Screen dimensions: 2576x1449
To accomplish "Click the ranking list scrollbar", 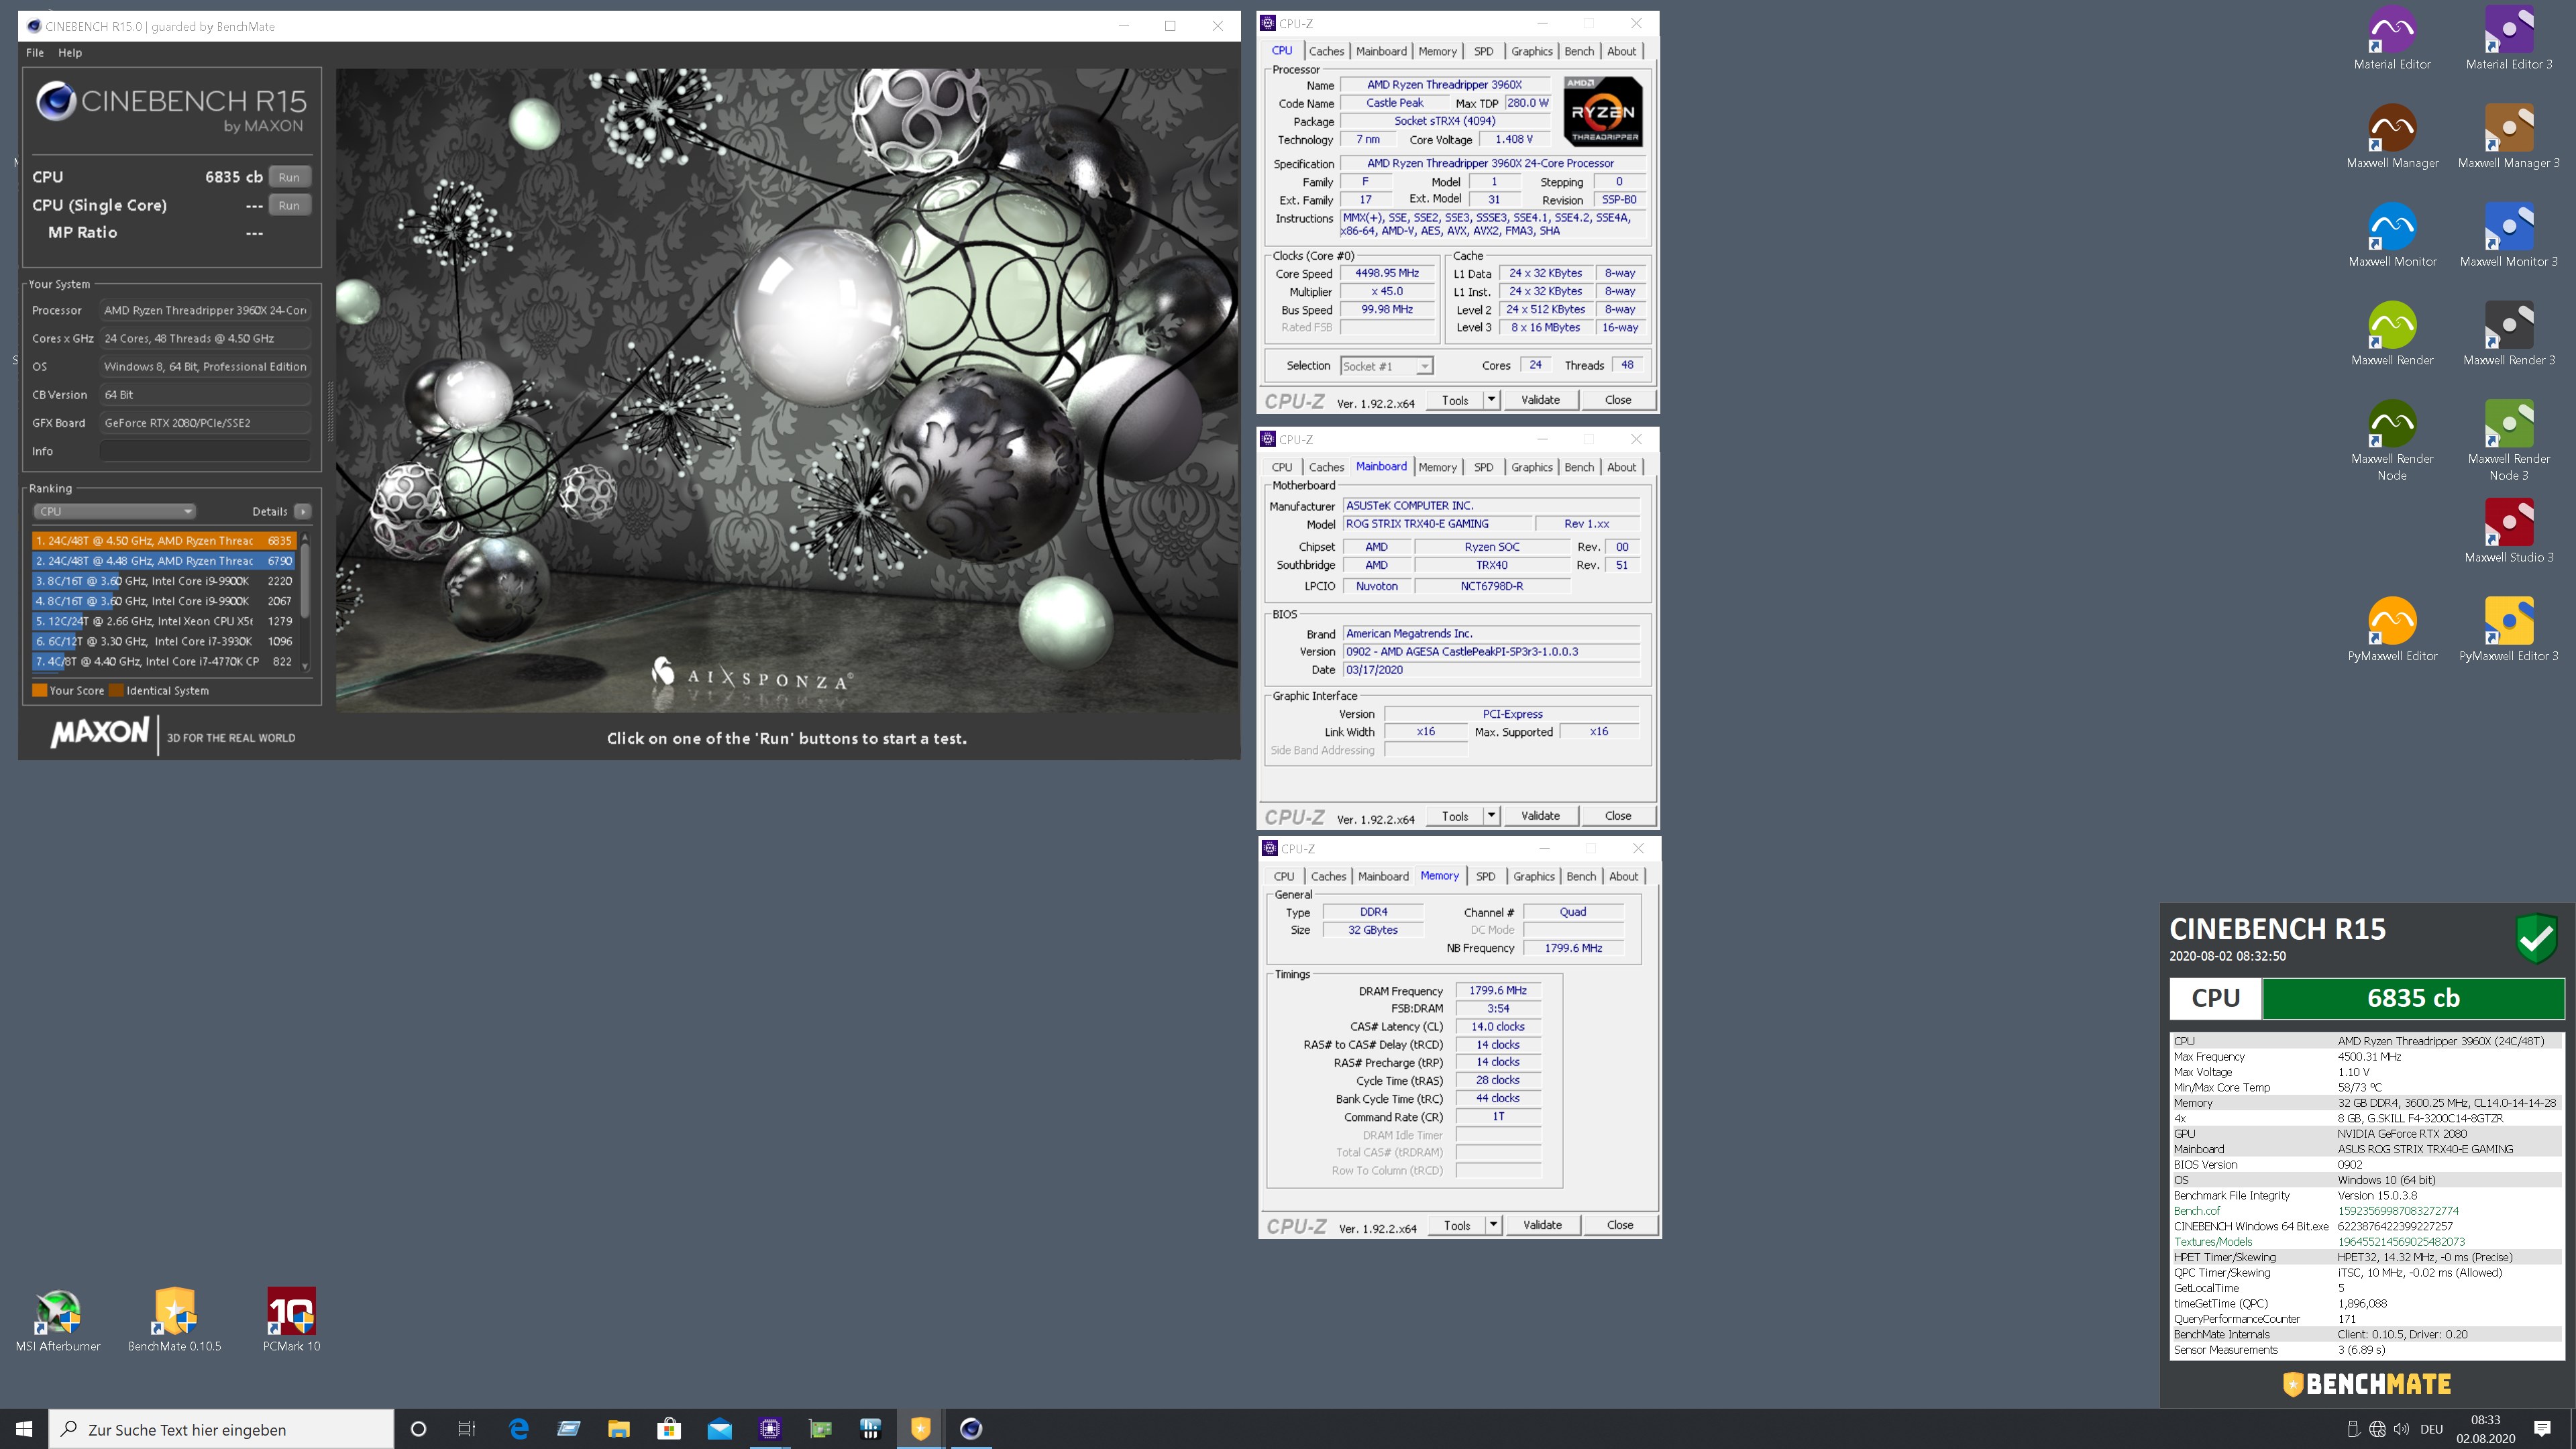I will [305, 602].
